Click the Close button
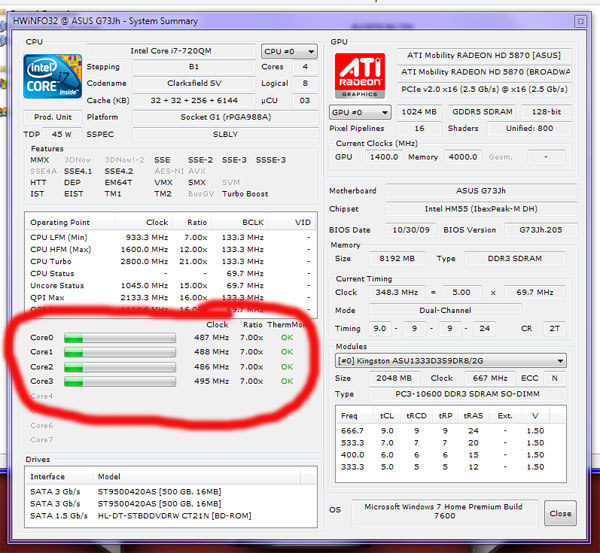 pos(560,513)
